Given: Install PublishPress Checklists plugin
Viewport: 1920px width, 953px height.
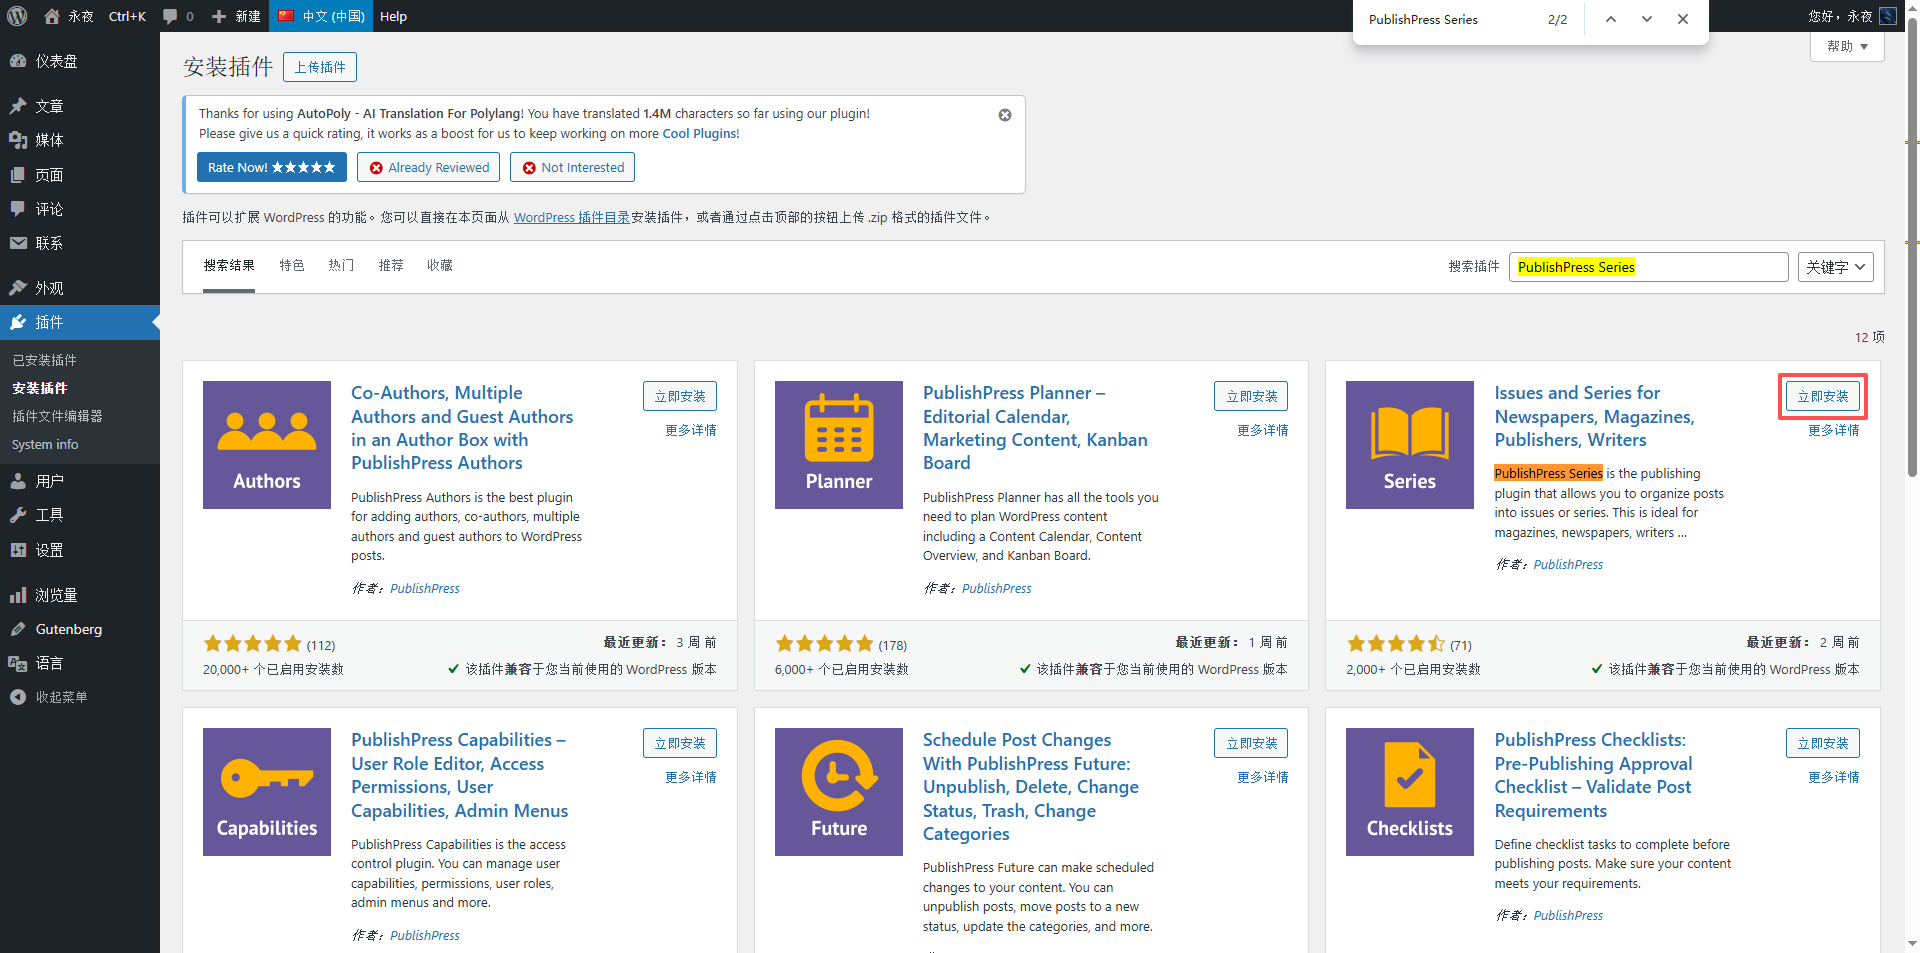Looking at the screenshot, I should pos(1823,743).
